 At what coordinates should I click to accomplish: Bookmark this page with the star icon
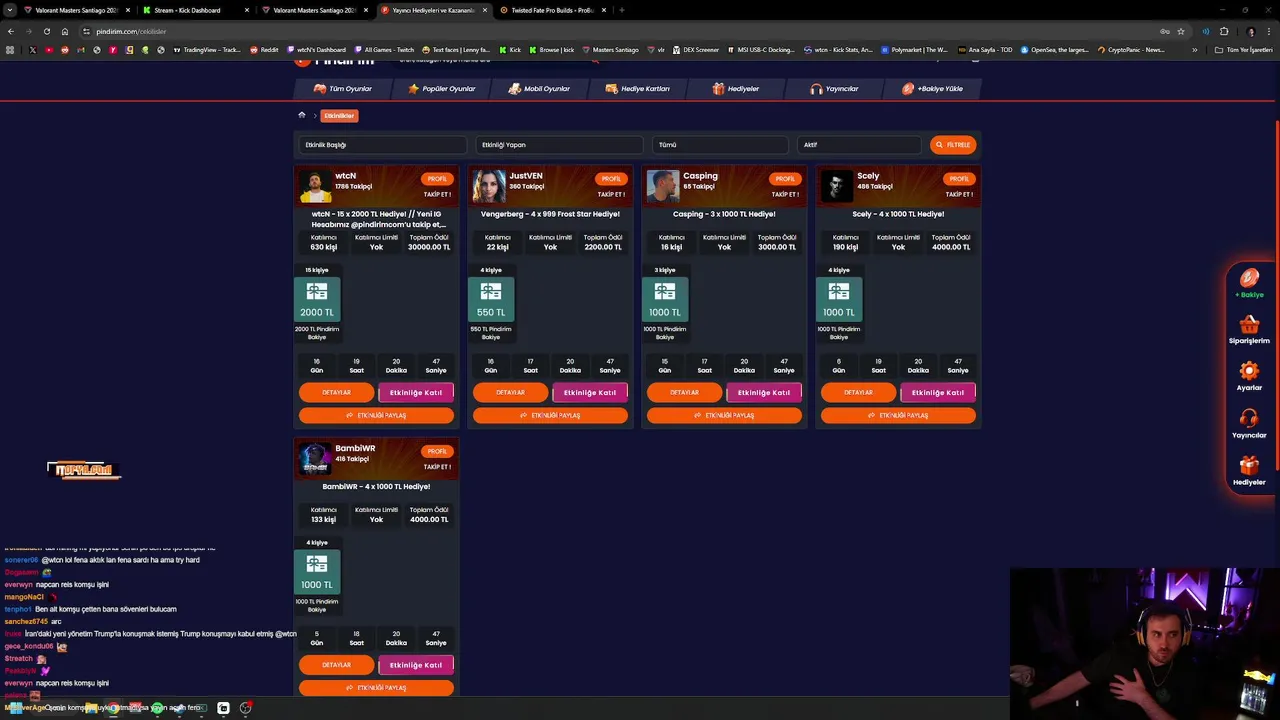pos(1180,31)
